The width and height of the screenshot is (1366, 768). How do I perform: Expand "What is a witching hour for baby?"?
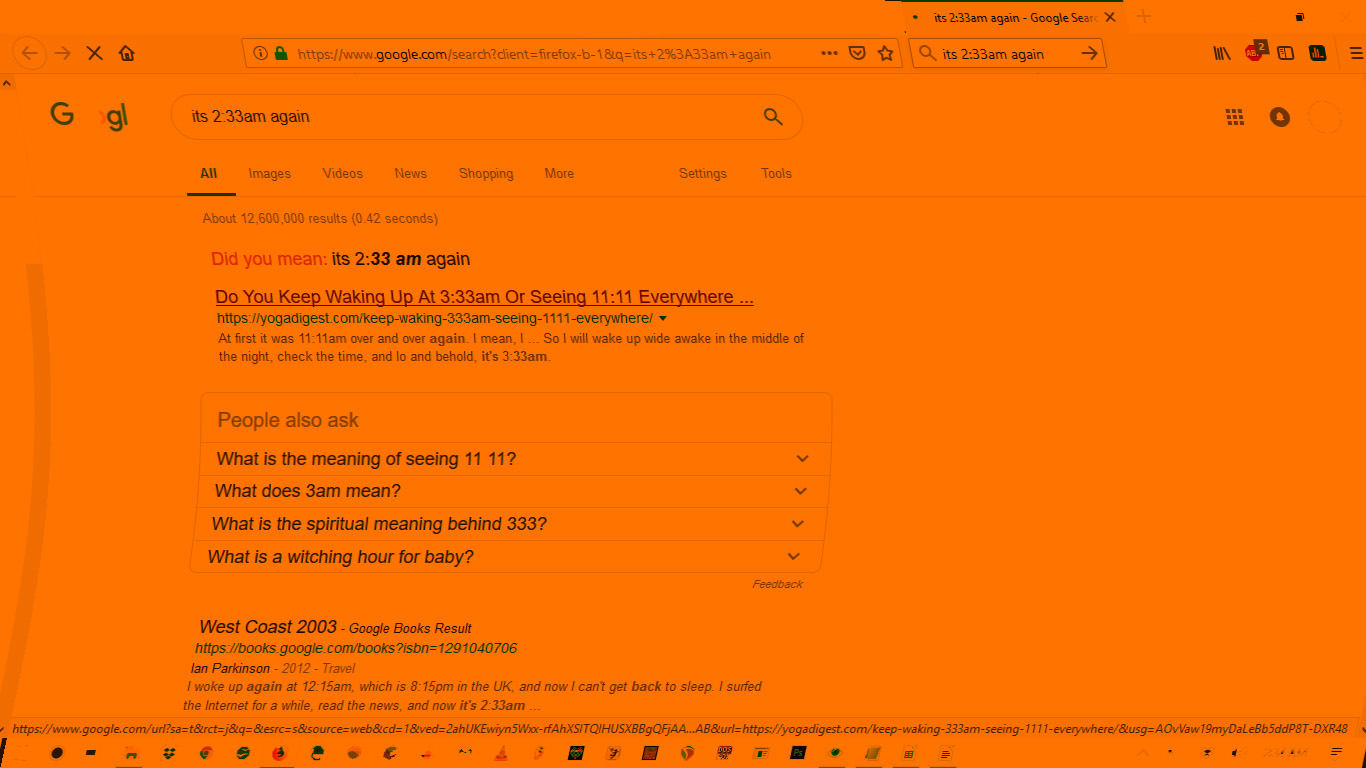[x=794, y=557]
